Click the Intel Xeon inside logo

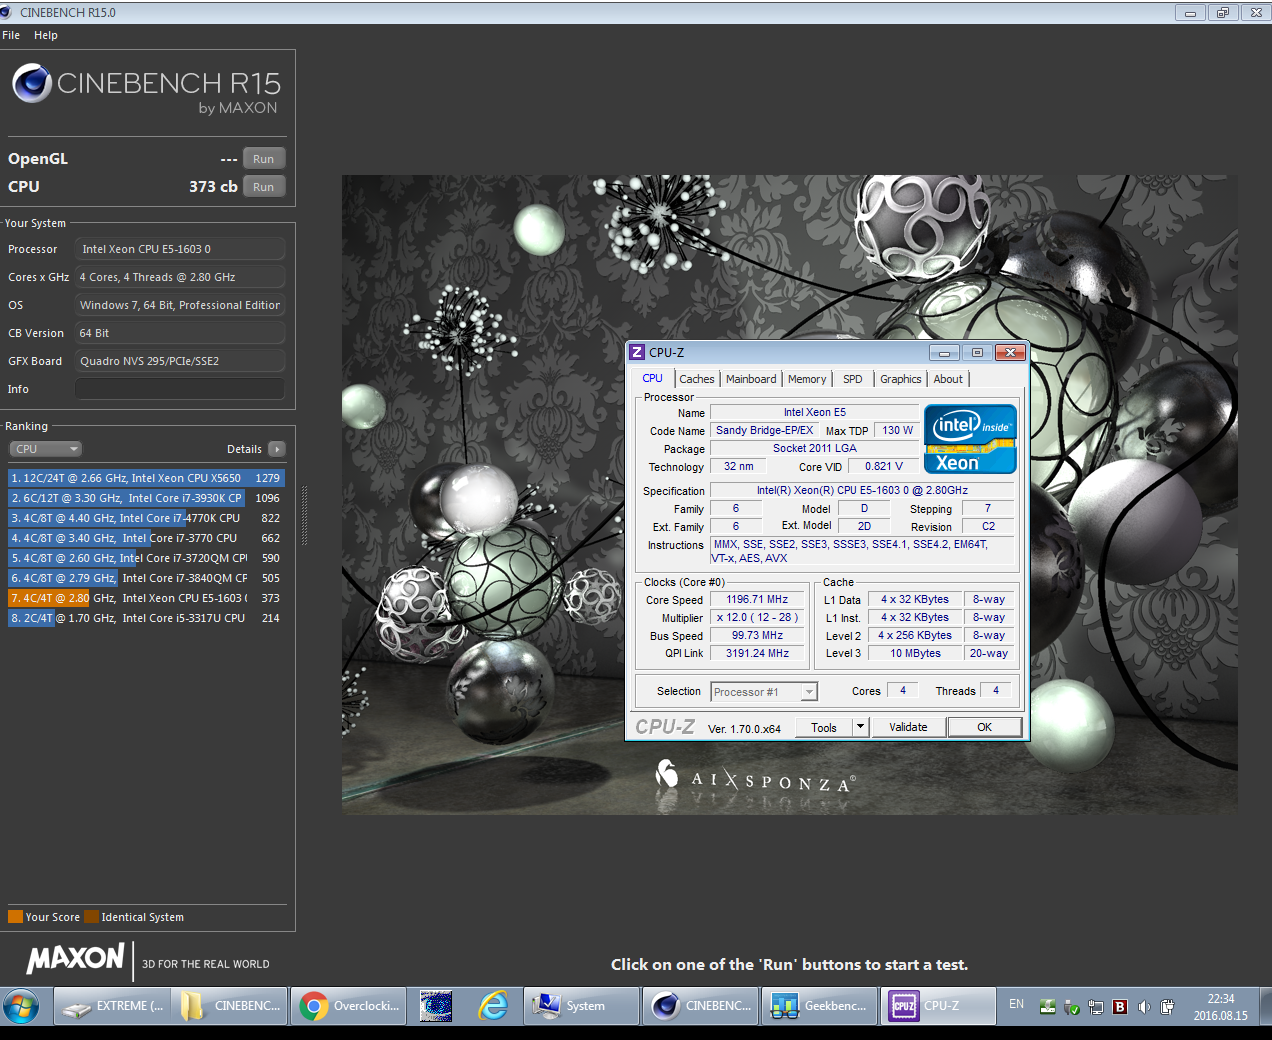pos(970,438)
